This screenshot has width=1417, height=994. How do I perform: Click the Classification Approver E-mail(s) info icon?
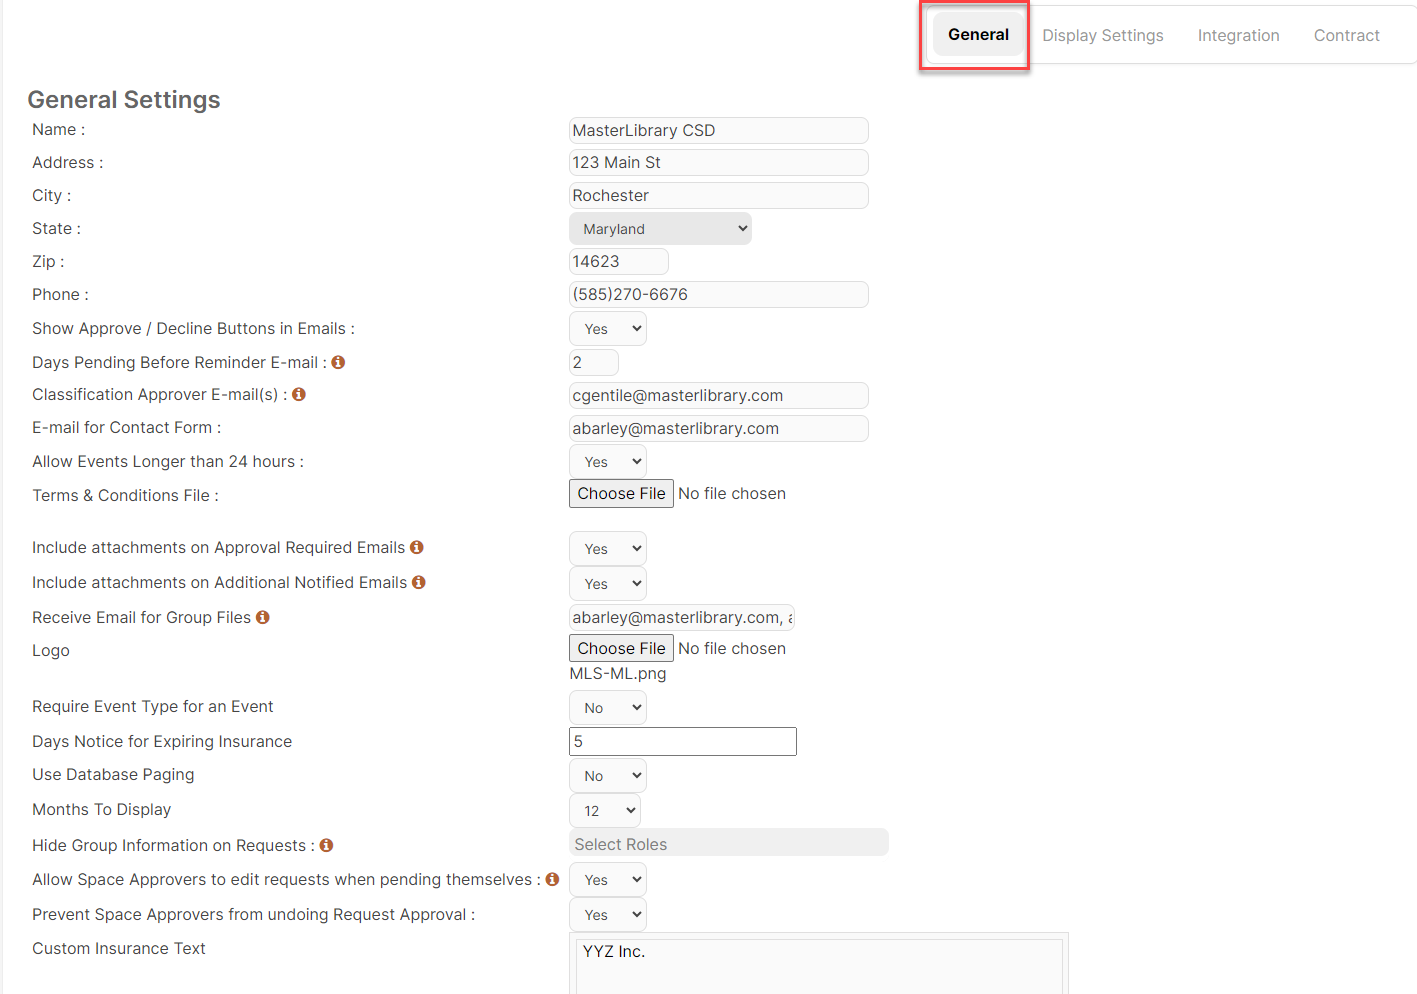(x=298, y=394)
